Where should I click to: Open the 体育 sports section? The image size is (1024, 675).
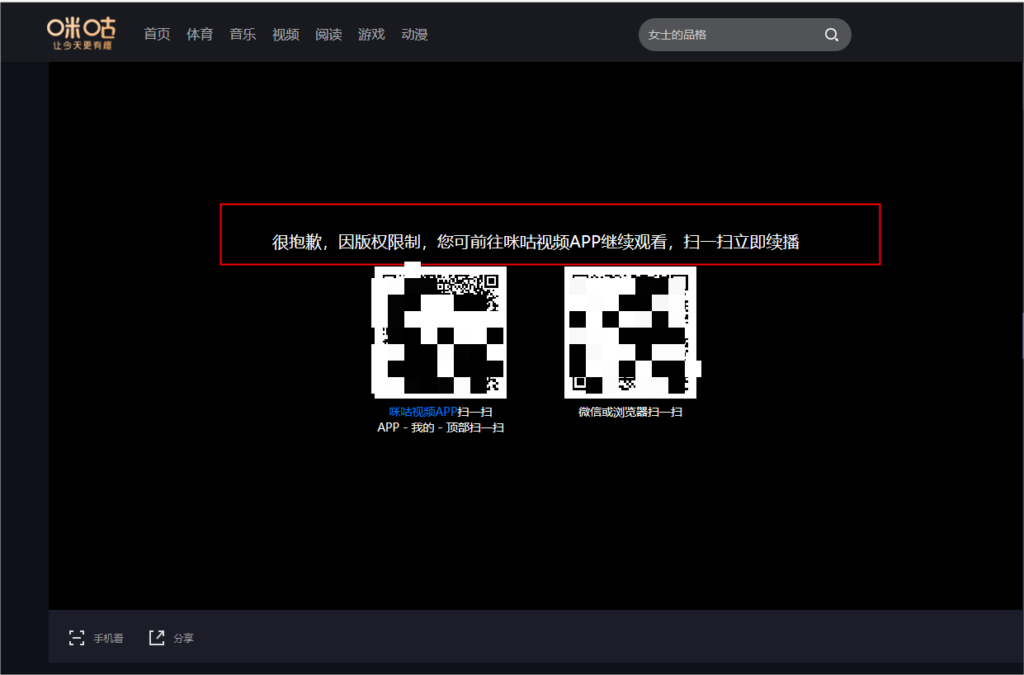[199, 35]
